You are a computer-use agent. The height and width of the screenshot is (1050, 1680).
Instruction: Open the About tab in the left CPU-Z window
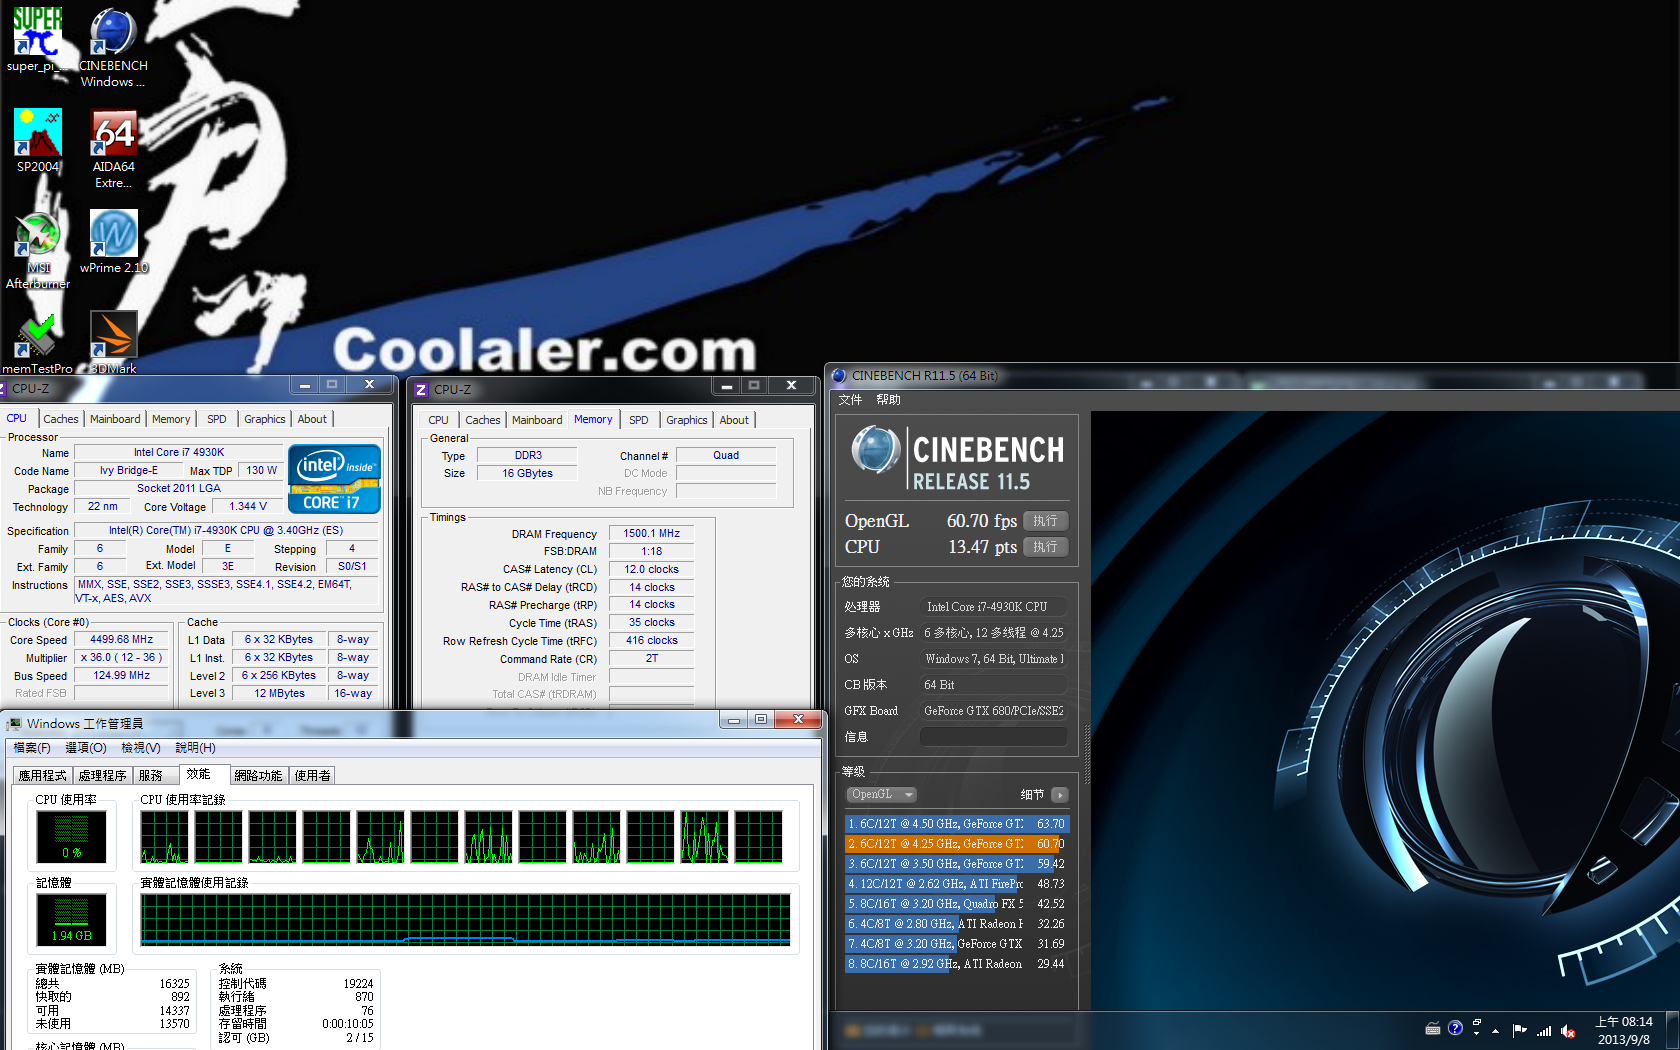312,419
